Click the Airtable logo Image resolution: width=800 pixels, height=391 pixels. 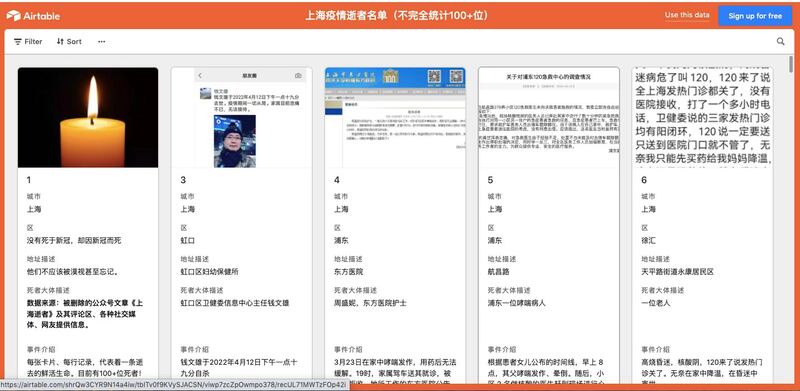pyautogui.click(x=33, y=16)
